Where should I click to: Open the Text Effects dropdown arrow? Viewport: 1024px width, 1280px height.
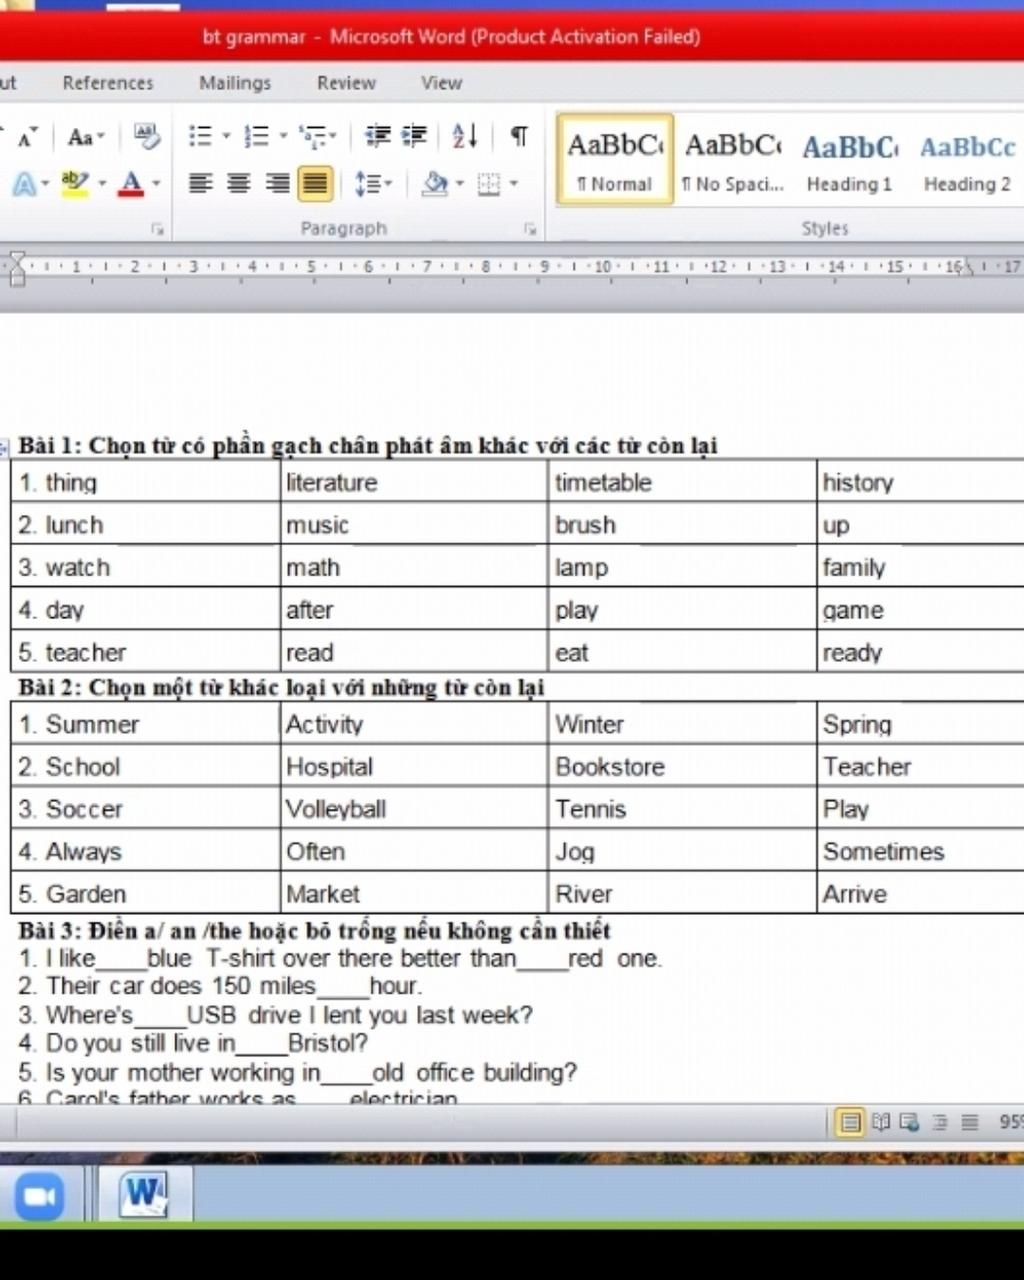point(45,184)
